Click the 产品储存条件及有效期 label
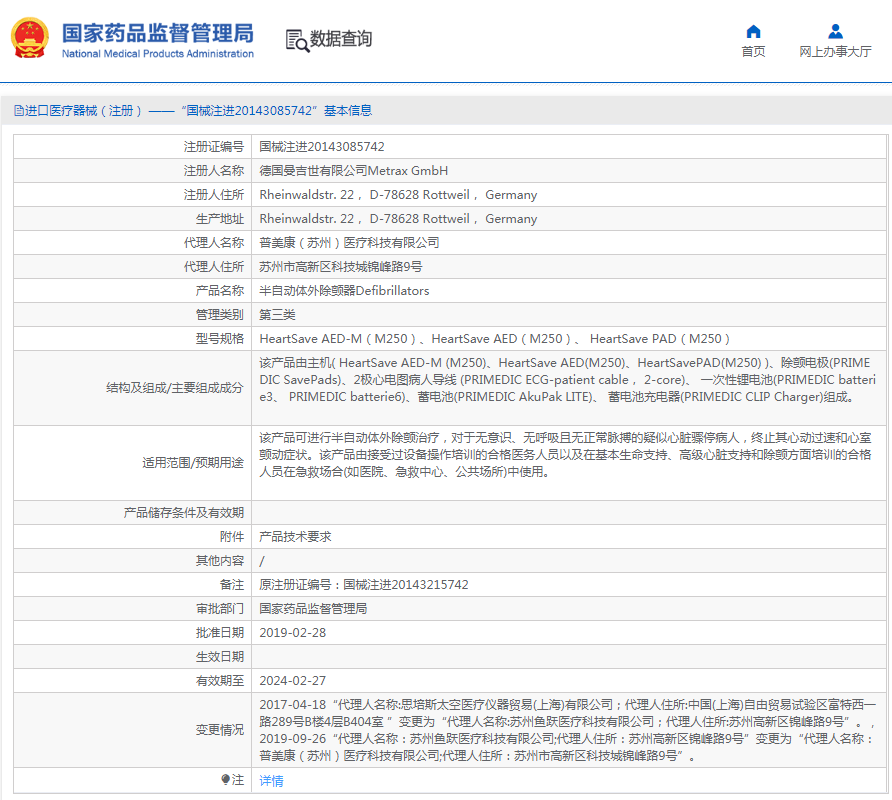Image resolution: width=892 pixels, height=800 pixels. pyautogui.click(x=184, y=513)
